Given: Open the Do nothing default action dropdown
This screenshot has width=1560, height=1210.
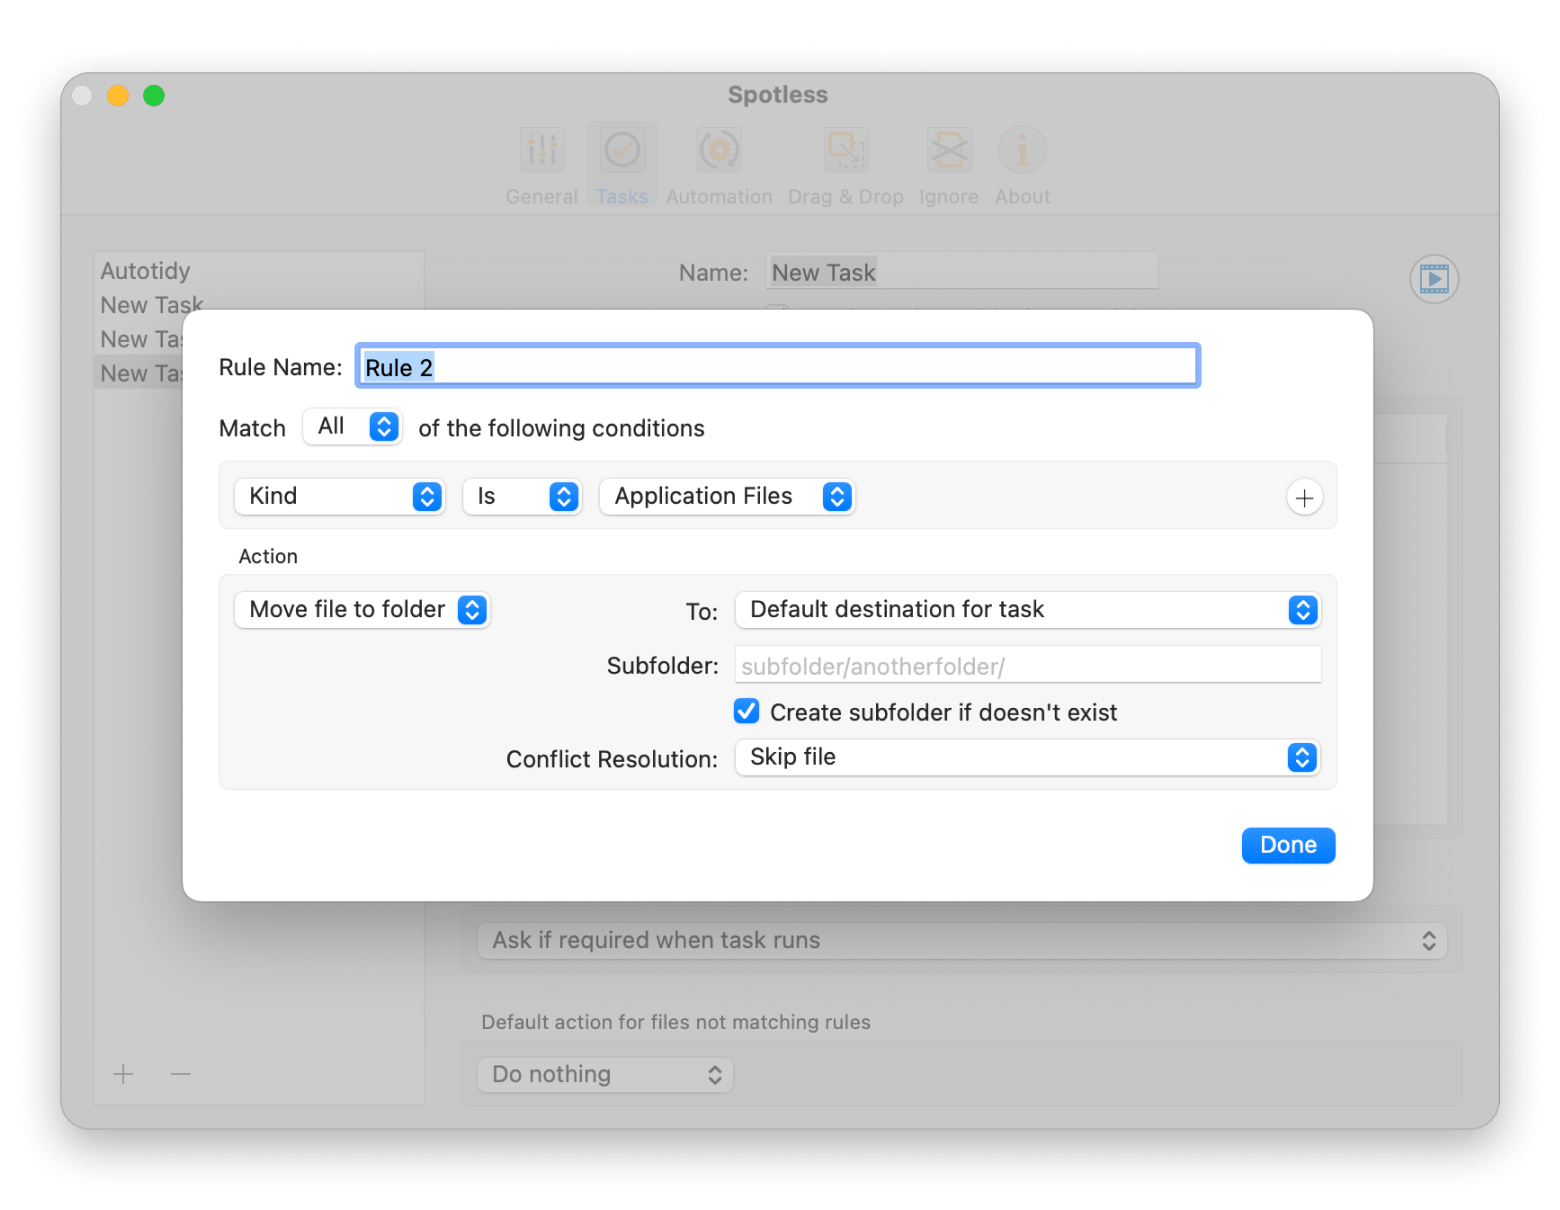Looking at the screenshot, I should coord(604,1074).
